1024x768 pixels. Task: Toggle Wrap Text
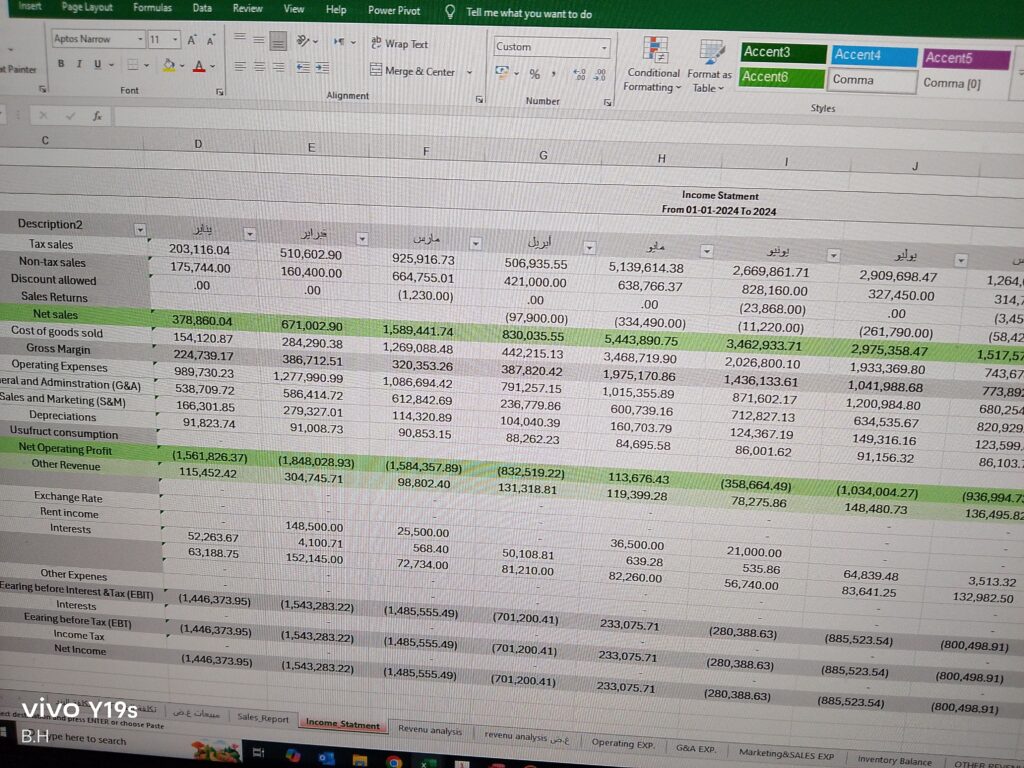point(399,44)
